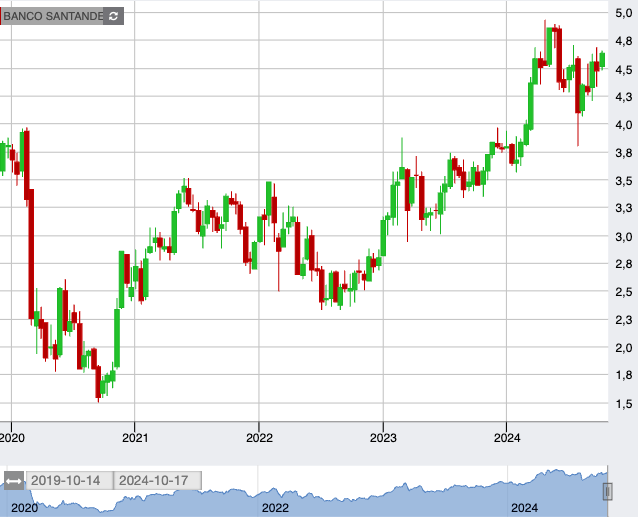Click the 2022 x-axis label on main chart
Viewport: 638px width, 517px height.
point(259,438)
